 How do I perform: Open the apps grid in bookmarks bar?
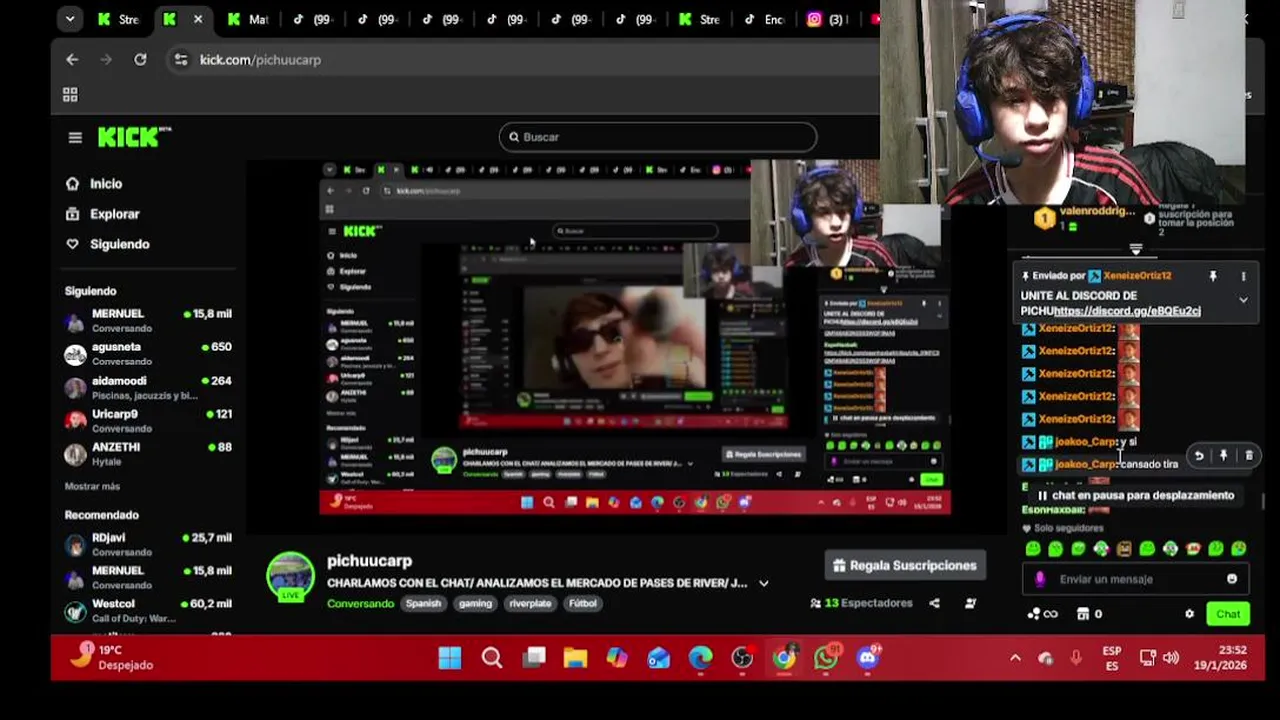click(70, 95)
